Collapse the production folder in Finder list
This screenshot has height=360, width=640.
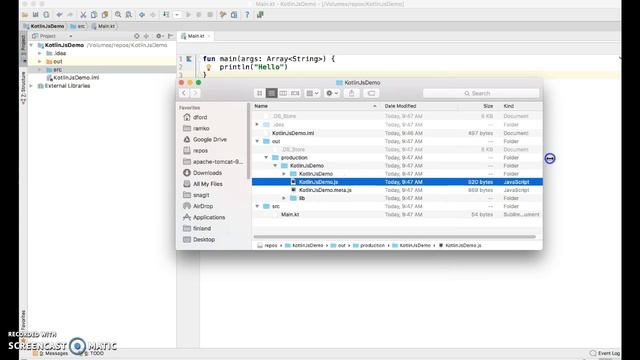(266, 158)
